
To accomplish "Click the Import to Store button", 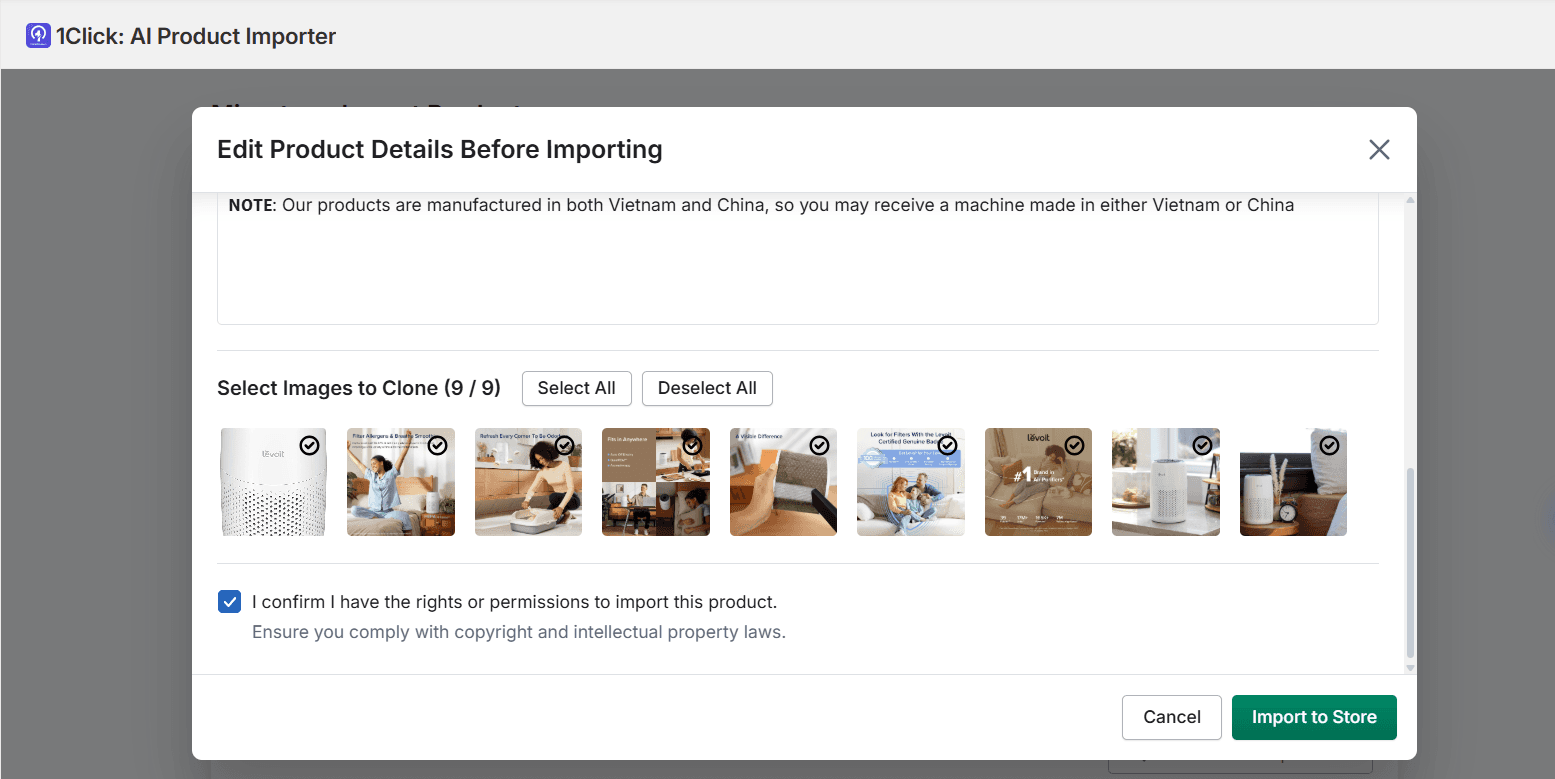I will [x=1314, y=717].
